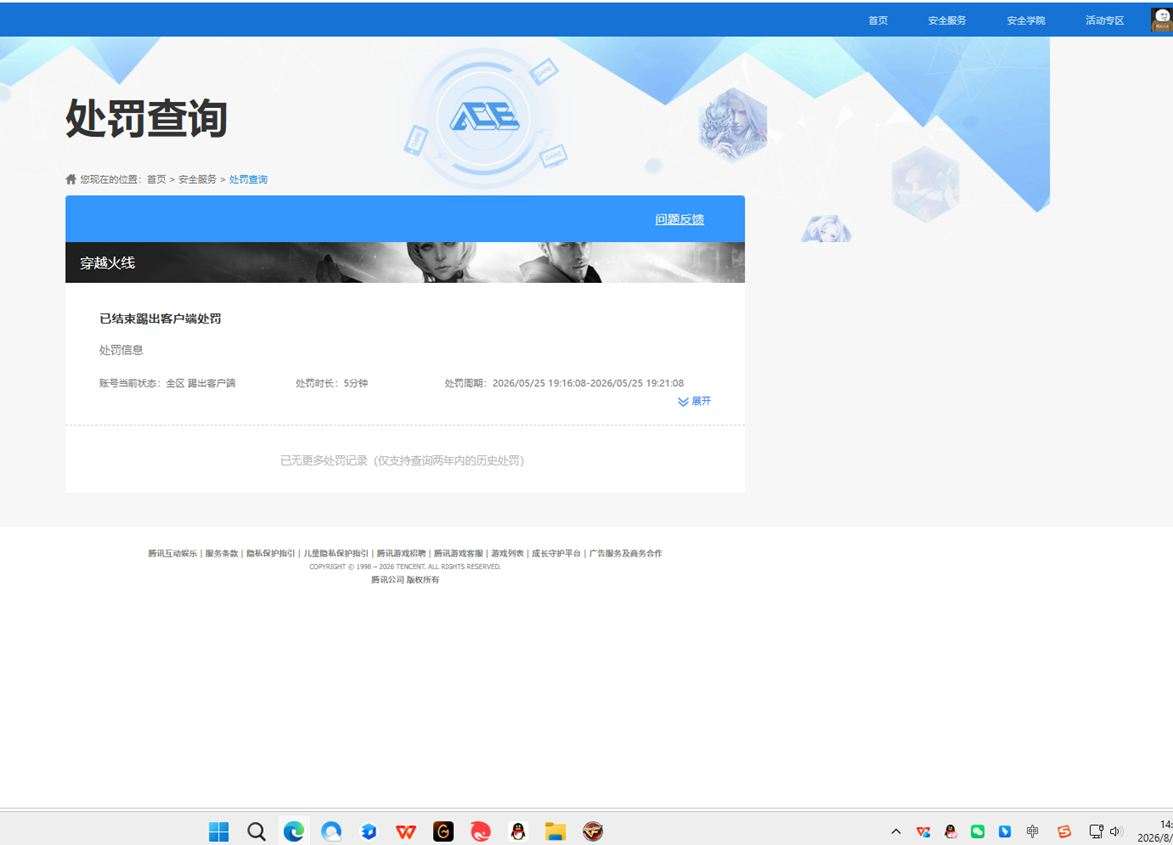Click the blue tray icon beside WeChat
The image size is (1173, 845).
pyautogui.click(x=1005, y=832)
